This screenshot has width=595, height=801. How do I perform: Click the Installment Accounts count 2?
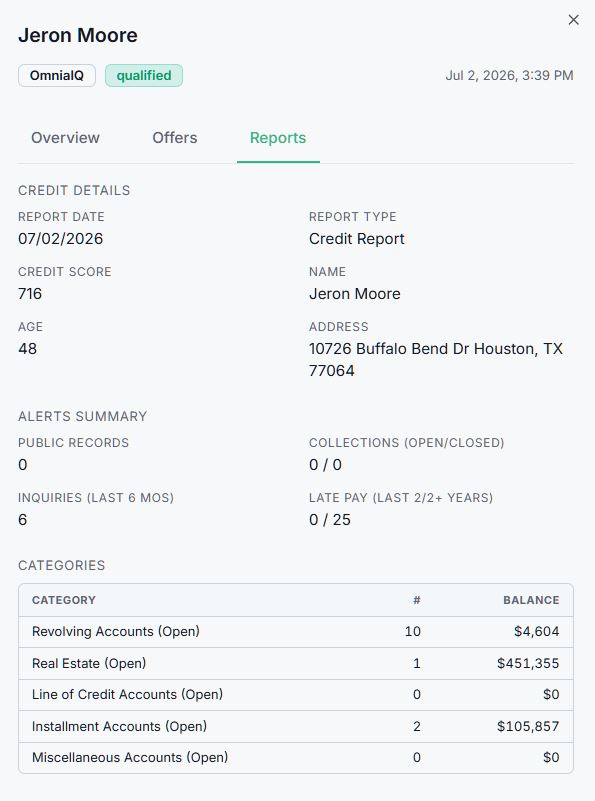tap(417, 726)
